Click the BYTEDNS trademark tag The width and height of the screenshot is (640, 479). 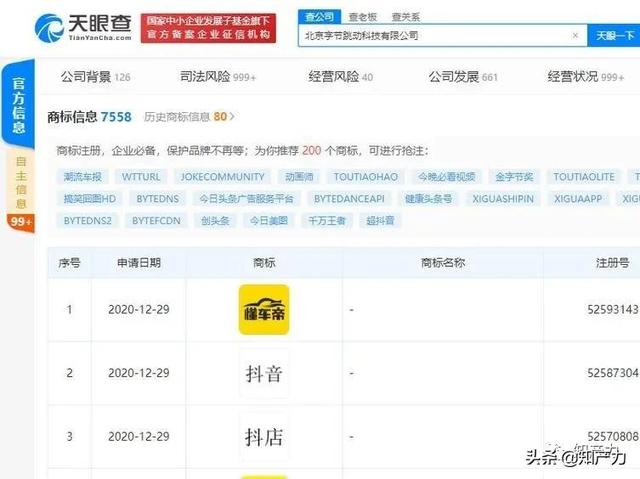pyautogui.click(x=158, y=199)
